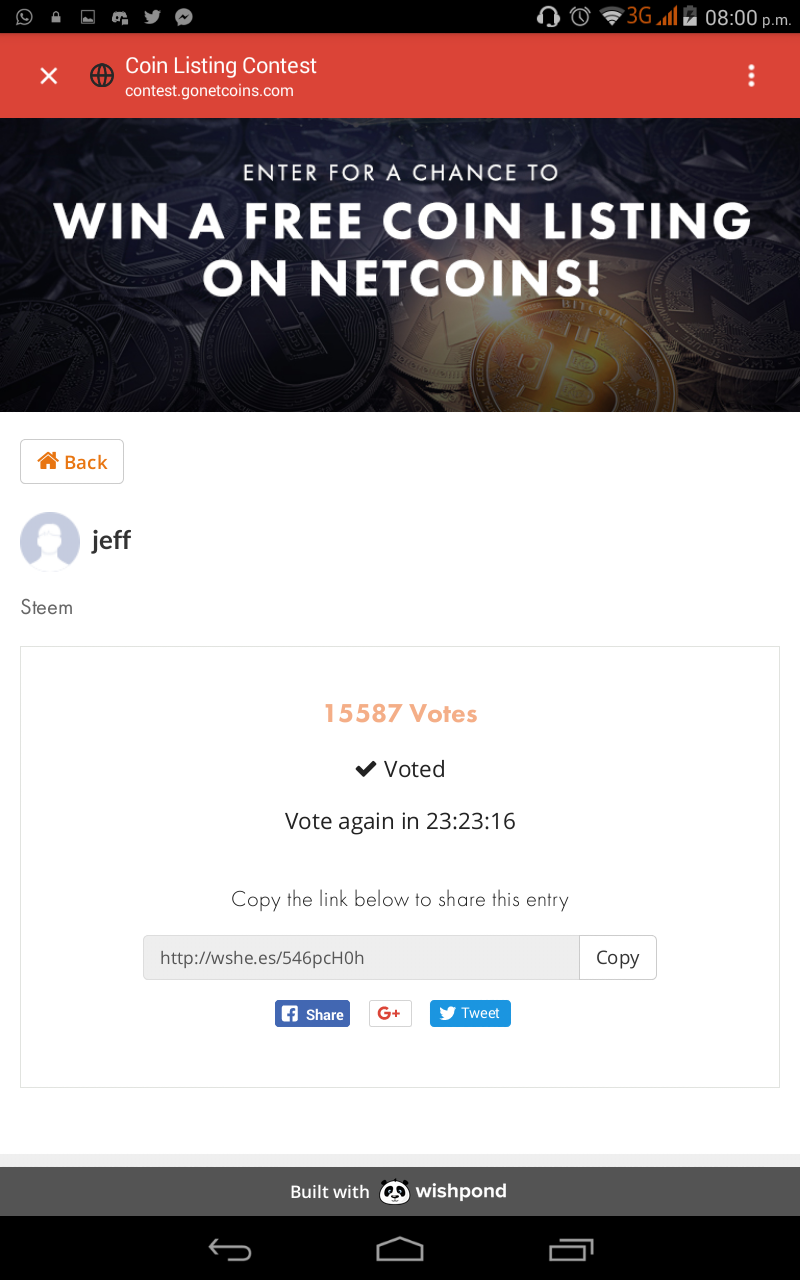The height and width of the screenshot is (1280, 800).
Task: Close the Coin Listing Contest browser tab
Action: [x=48, y=76]
